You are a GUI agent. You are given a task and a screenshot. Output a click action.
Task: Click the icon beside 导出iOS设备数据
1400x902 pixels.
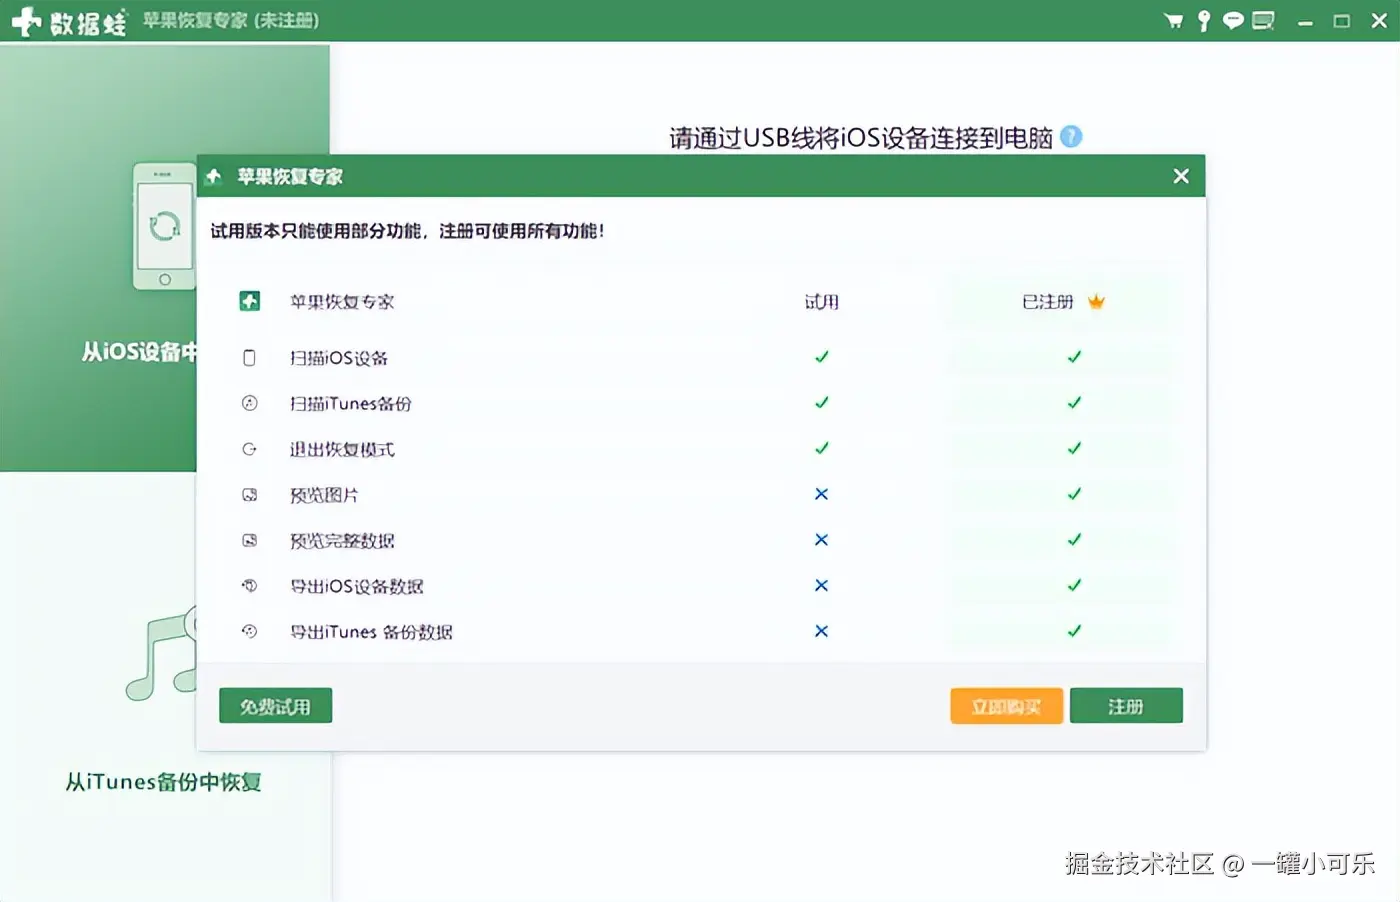(x=250, y=586)
